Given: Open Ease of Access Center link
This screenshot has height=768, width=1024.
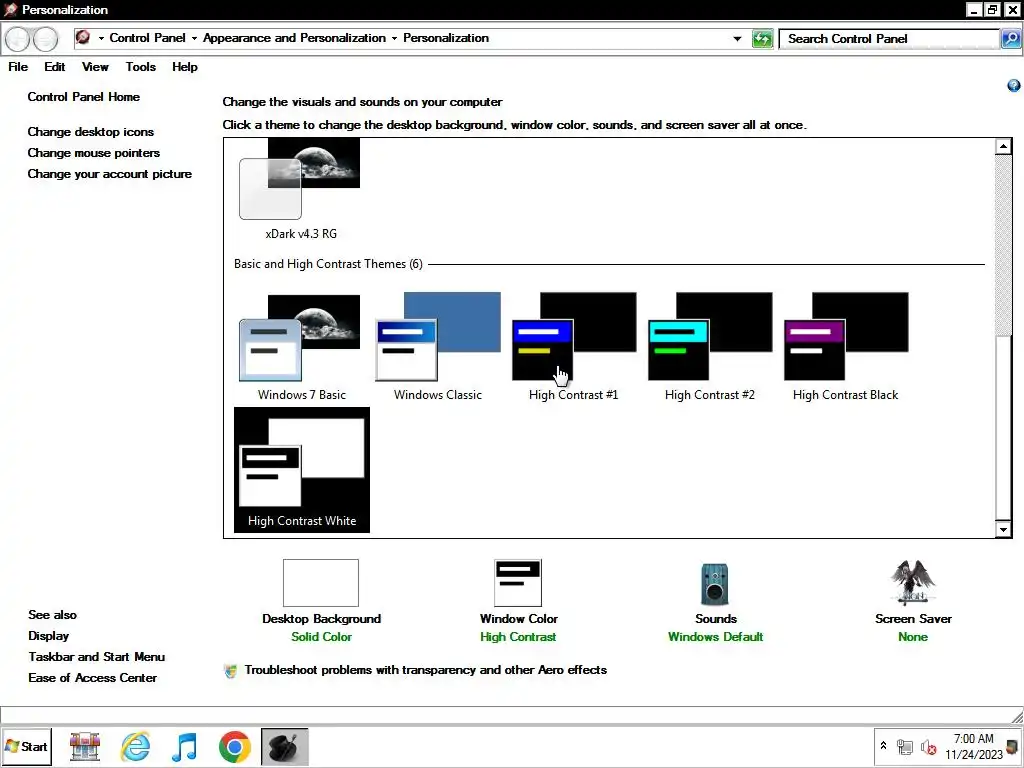Looking at the screenshot, I should click(x=92, y=678).
